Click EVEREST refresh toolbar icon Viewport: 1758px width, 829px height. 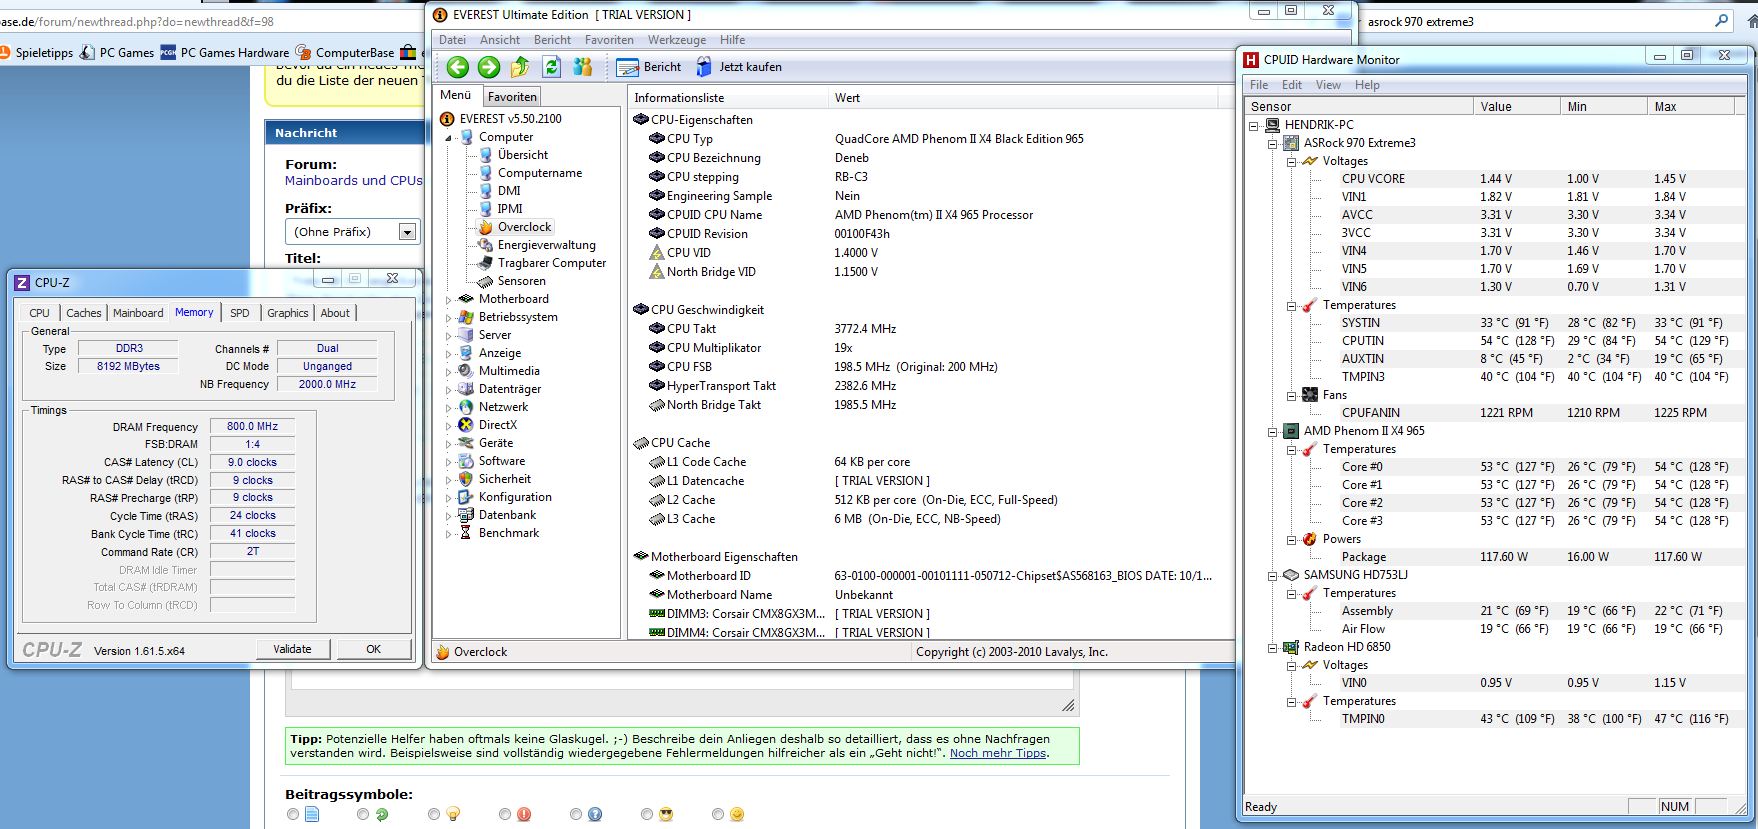click(551, 67)
